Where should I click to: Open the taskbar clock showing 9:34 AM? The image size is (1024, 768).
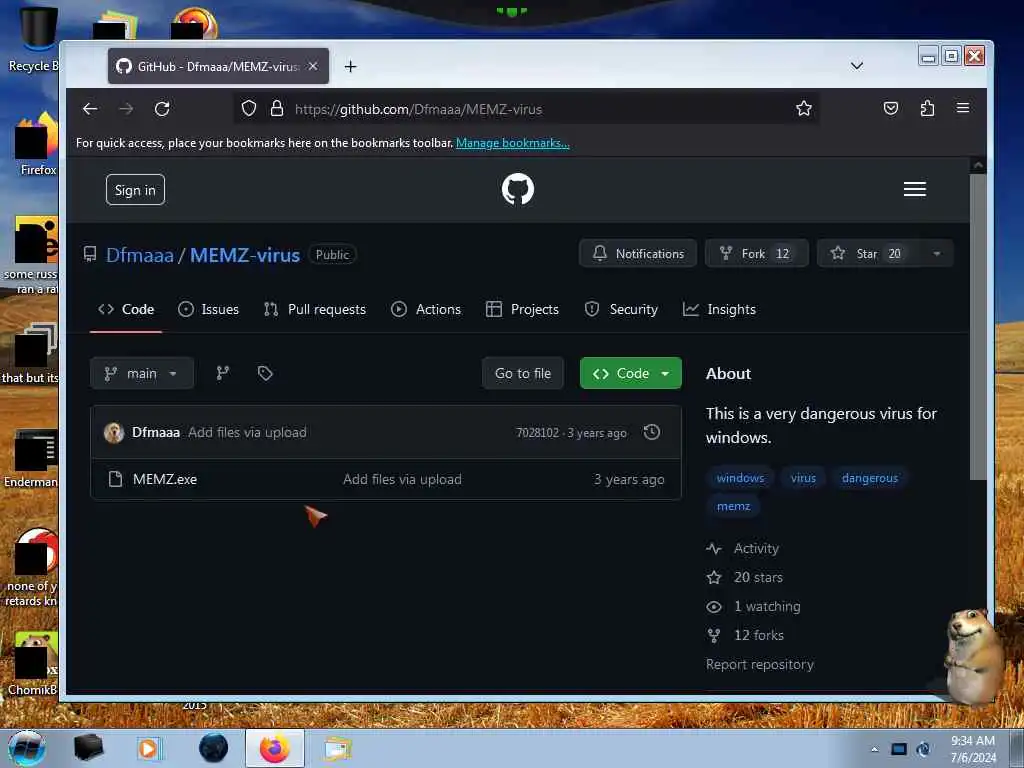tap(973, 748)
